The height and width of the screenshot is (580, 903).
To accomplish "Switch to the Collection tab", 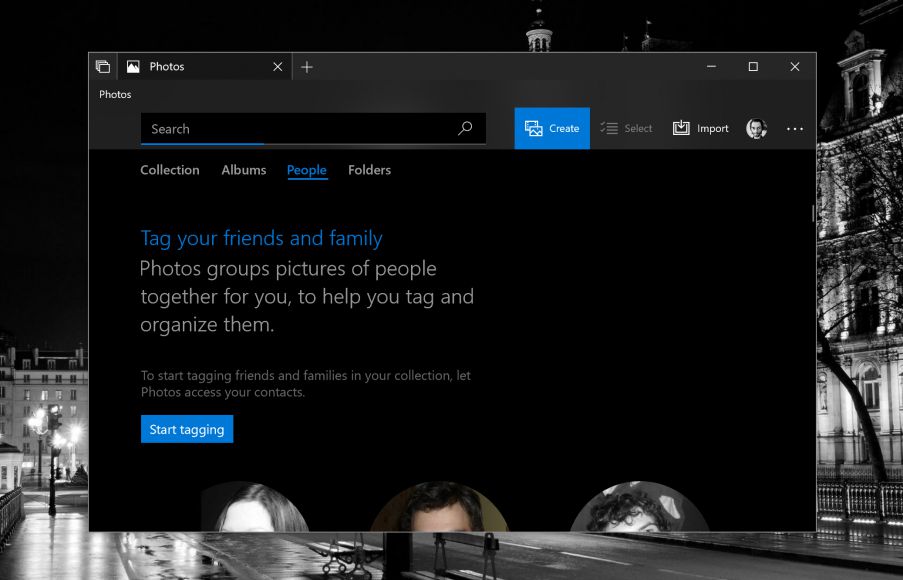I will pos(170,170).
